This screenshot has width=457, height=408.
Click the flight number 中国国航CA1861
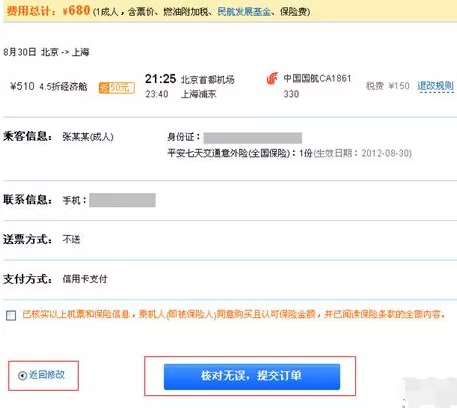[317, 79]
